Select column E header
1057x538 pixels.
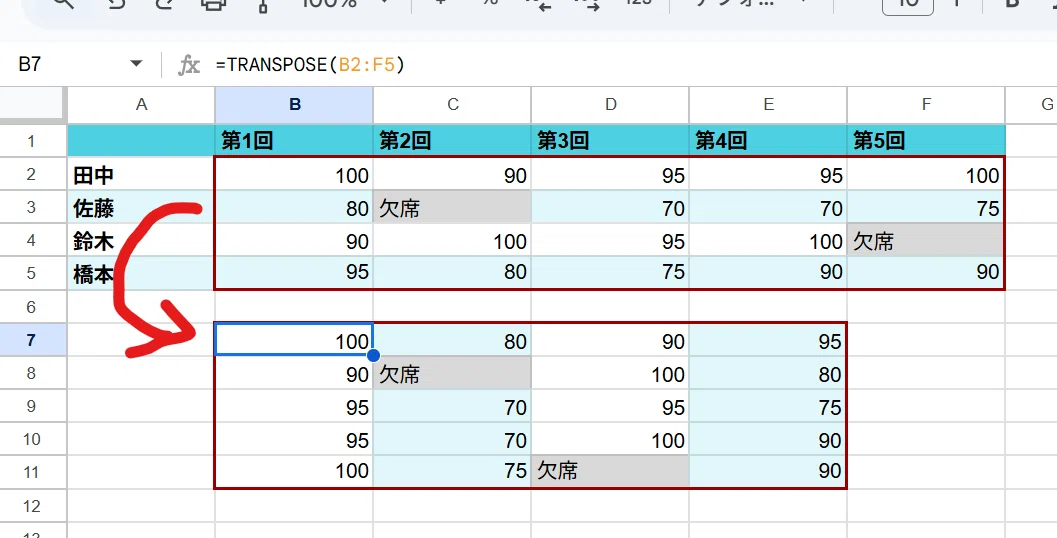click(x=768, y=104)
